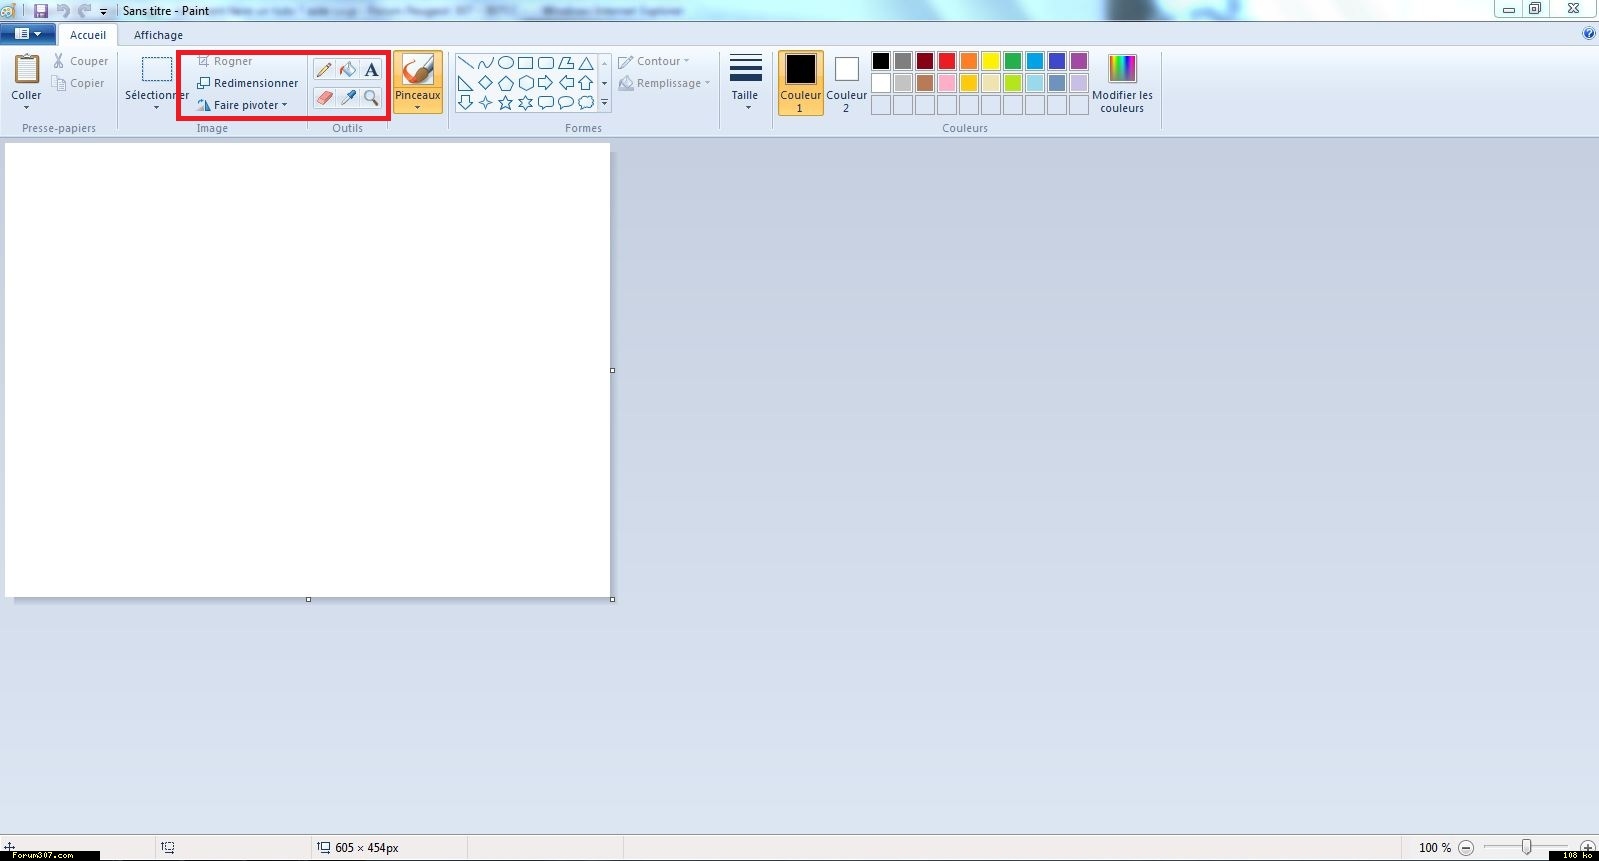
Task: Choose the five-point star shape
Action: (506, 103)
